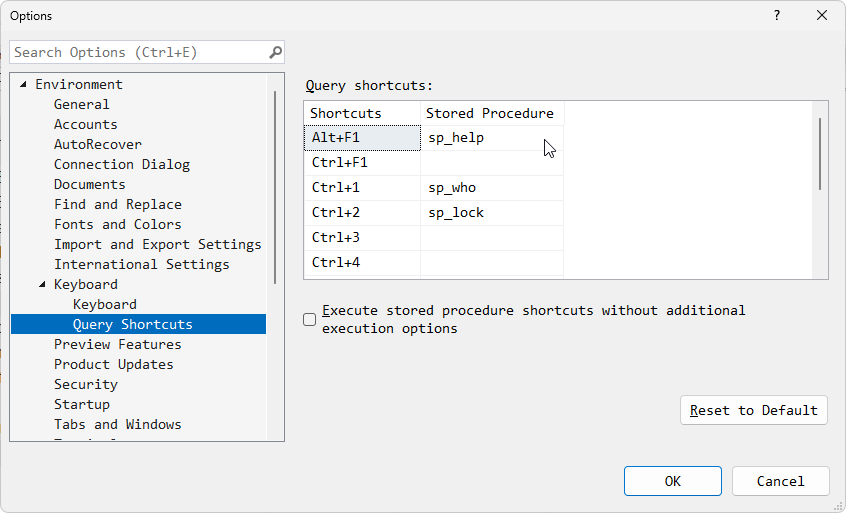The image size is (846, 513).
Task: Select Accounts in options tree
Action: point(85,124)
